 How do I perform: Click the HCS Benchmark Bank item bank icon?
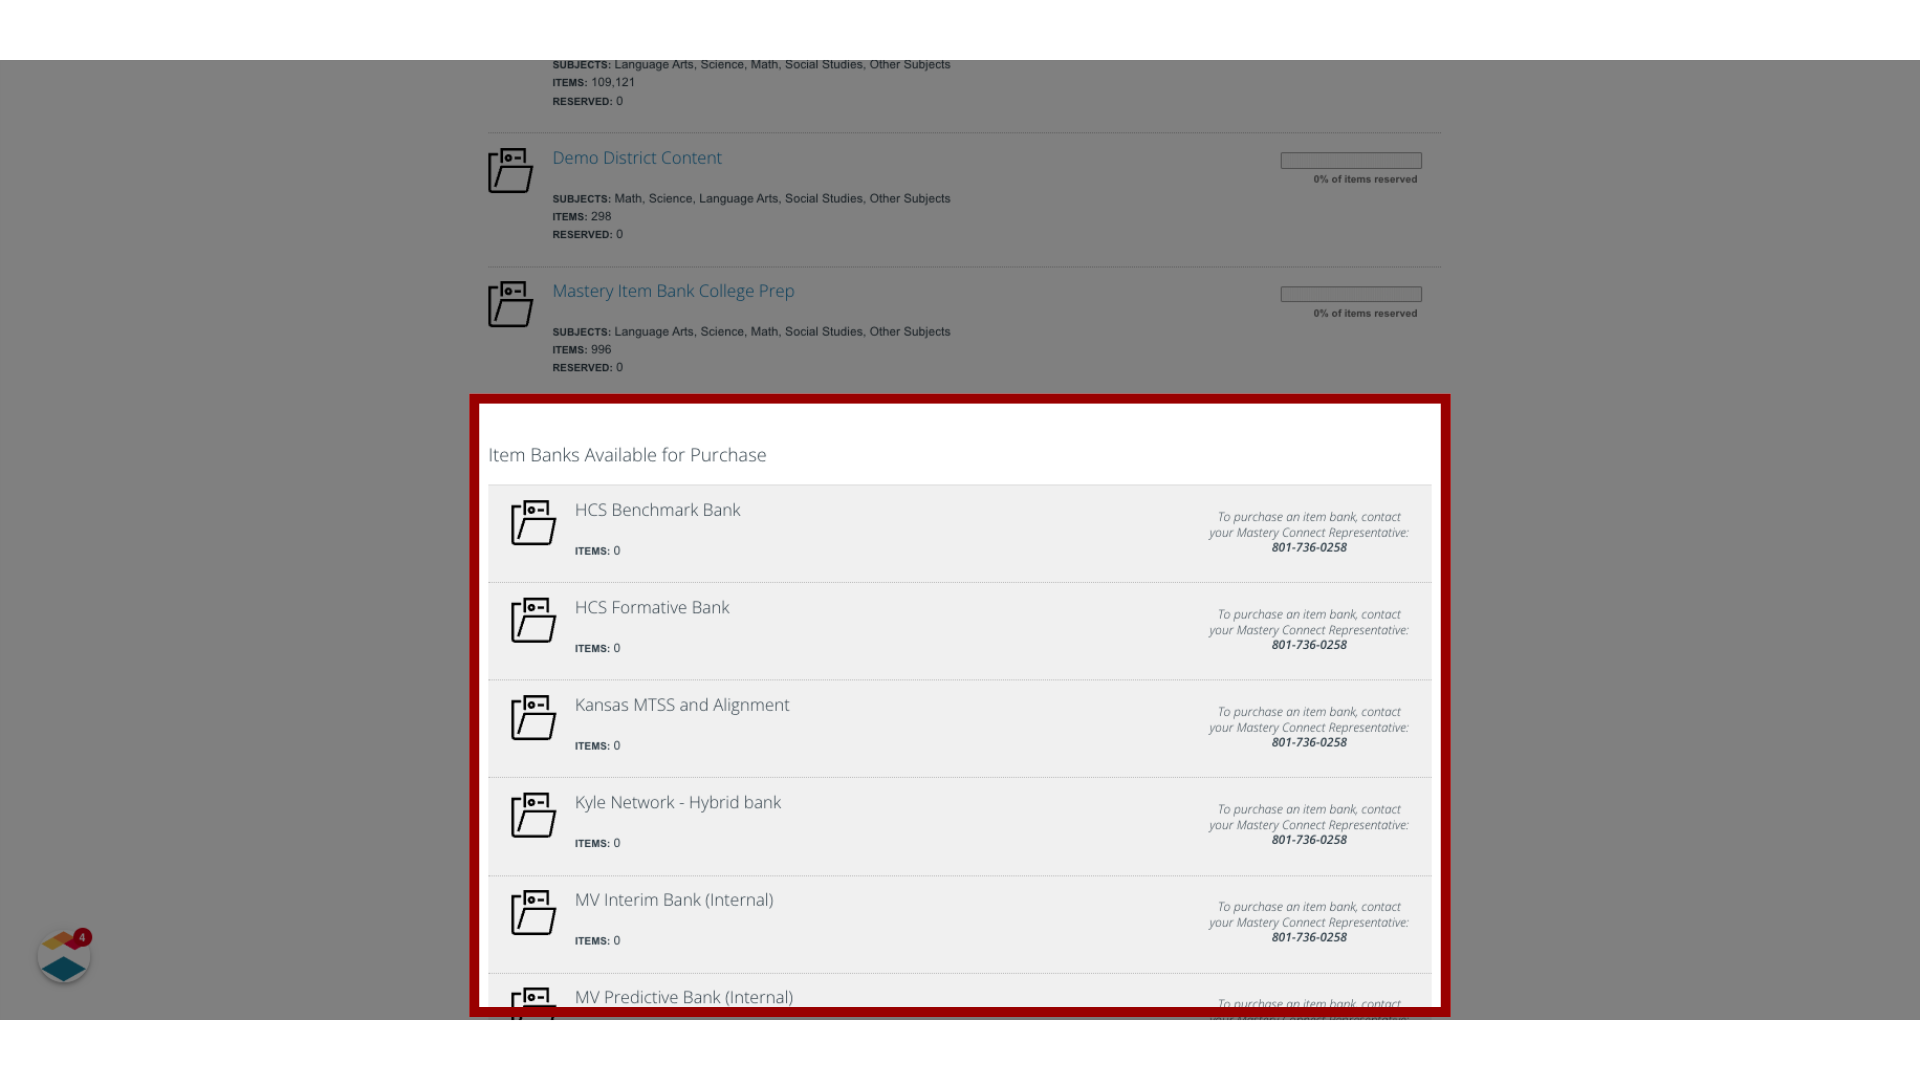pyautogui.click(x=533, y=522)
